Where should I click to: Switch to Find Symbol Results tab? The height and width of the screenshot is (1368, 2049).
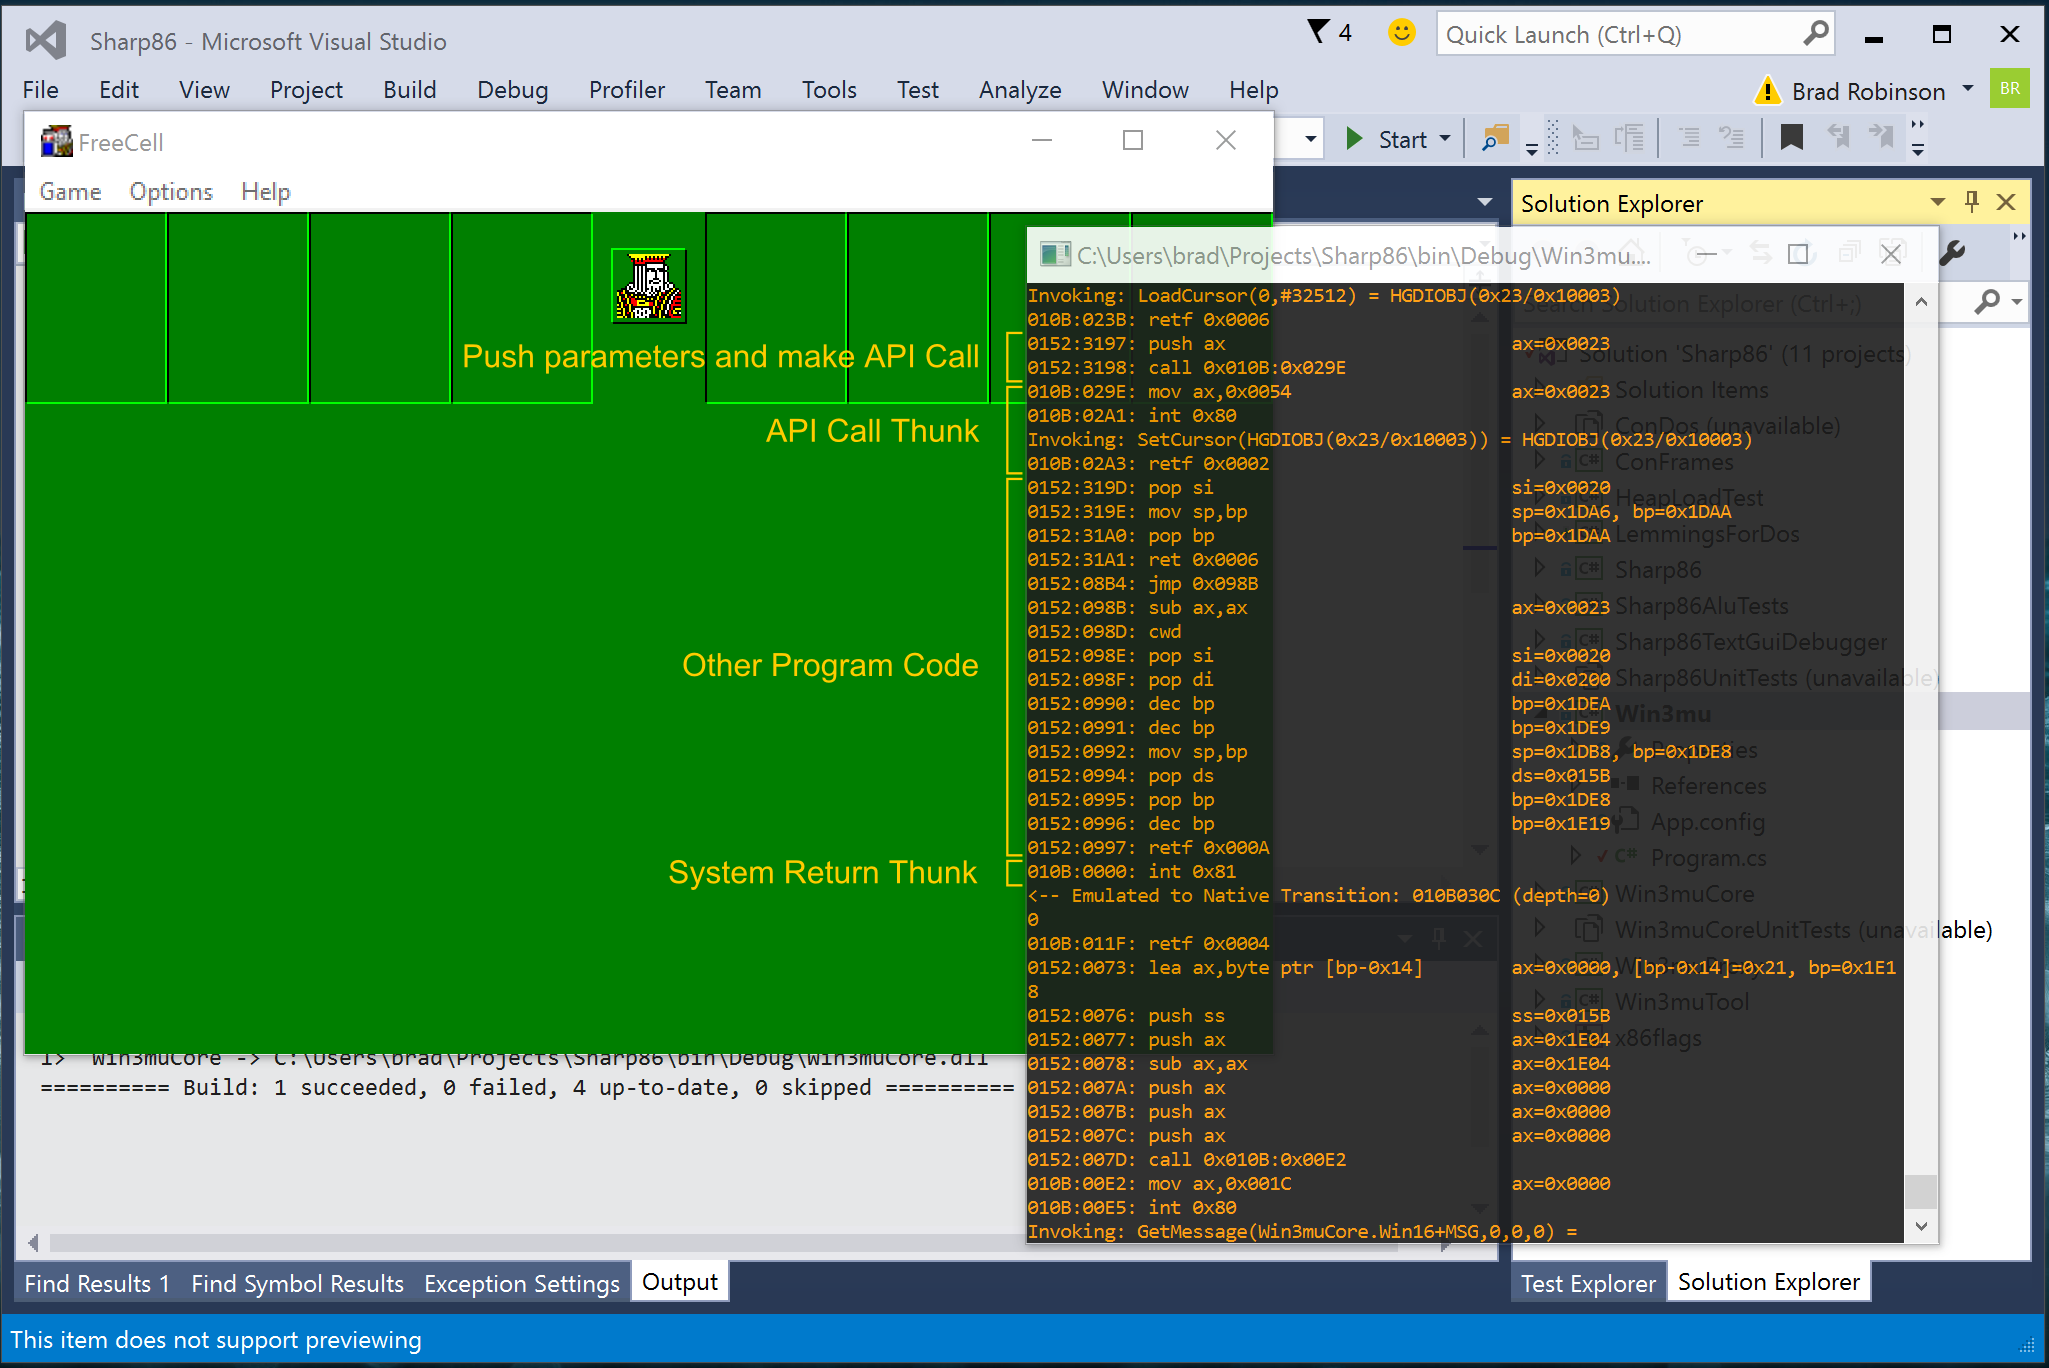click(297, 1283)
